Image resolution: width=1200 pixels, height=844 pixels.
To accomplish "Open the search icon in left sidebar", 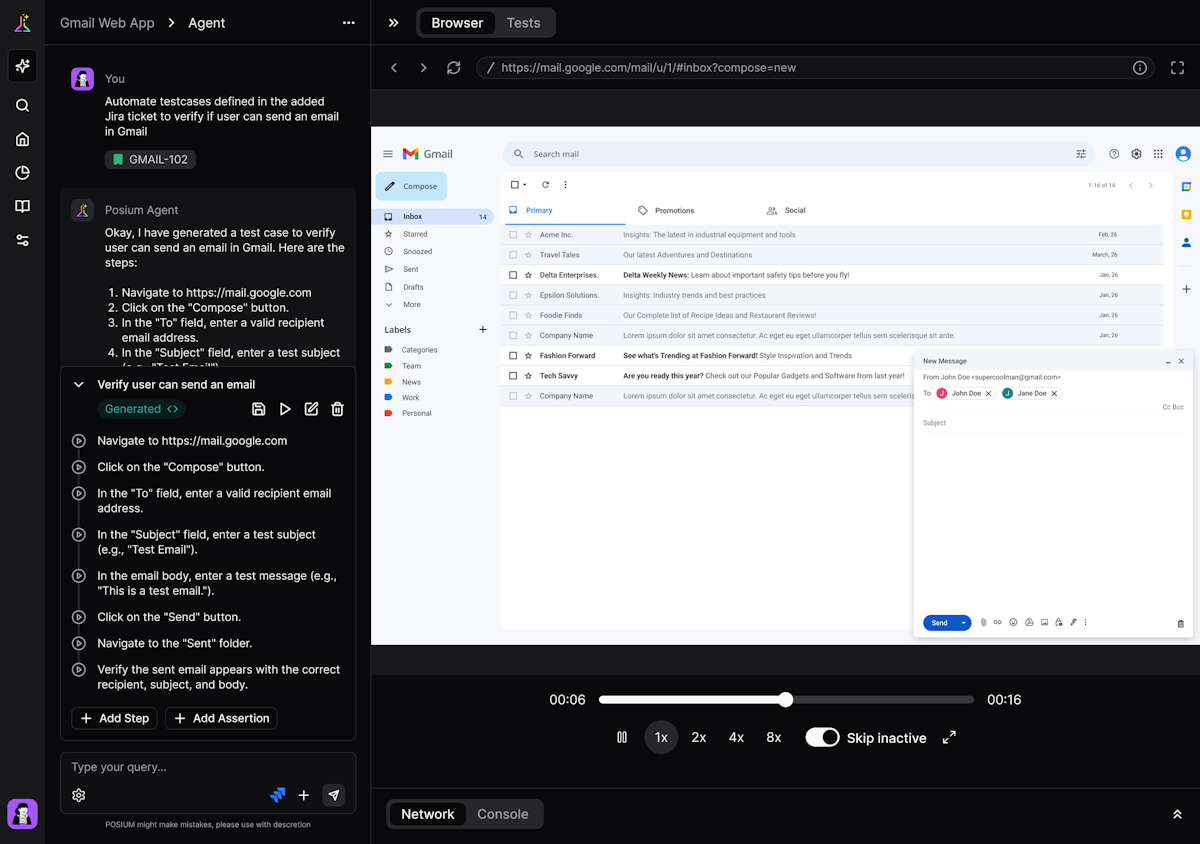I will click(22, 106).
